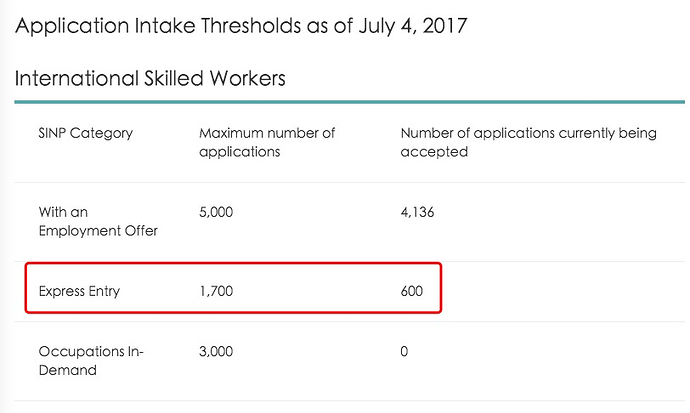
Task: Select the Express Entry category cell
Action: (x=84, y=291)
